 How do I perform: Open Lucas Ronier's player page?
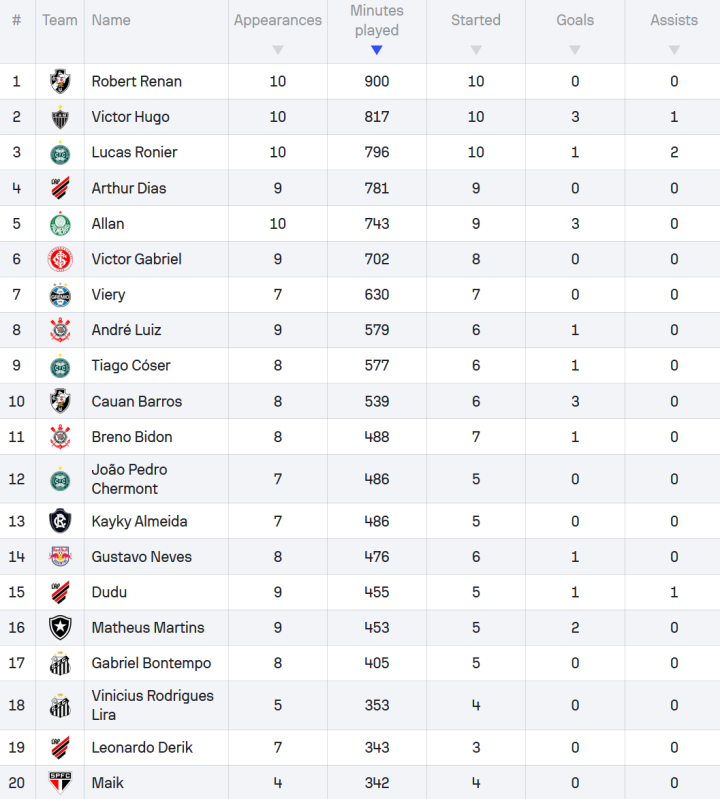click(134, 152)
